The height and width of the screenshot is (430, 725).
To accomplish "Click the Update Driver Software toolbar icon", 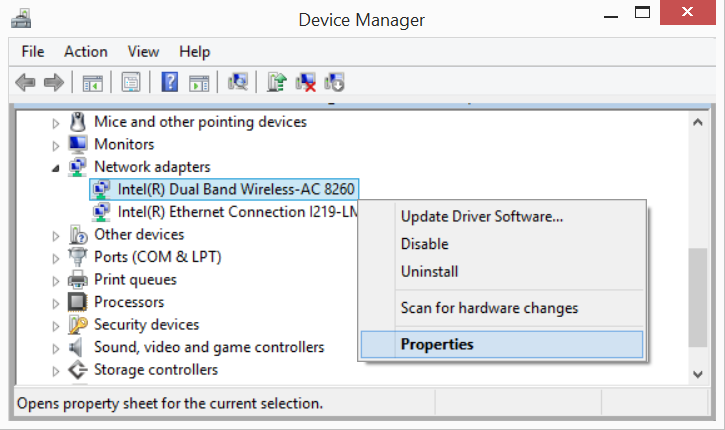I will pyautogui.click(x=276, y=83).
